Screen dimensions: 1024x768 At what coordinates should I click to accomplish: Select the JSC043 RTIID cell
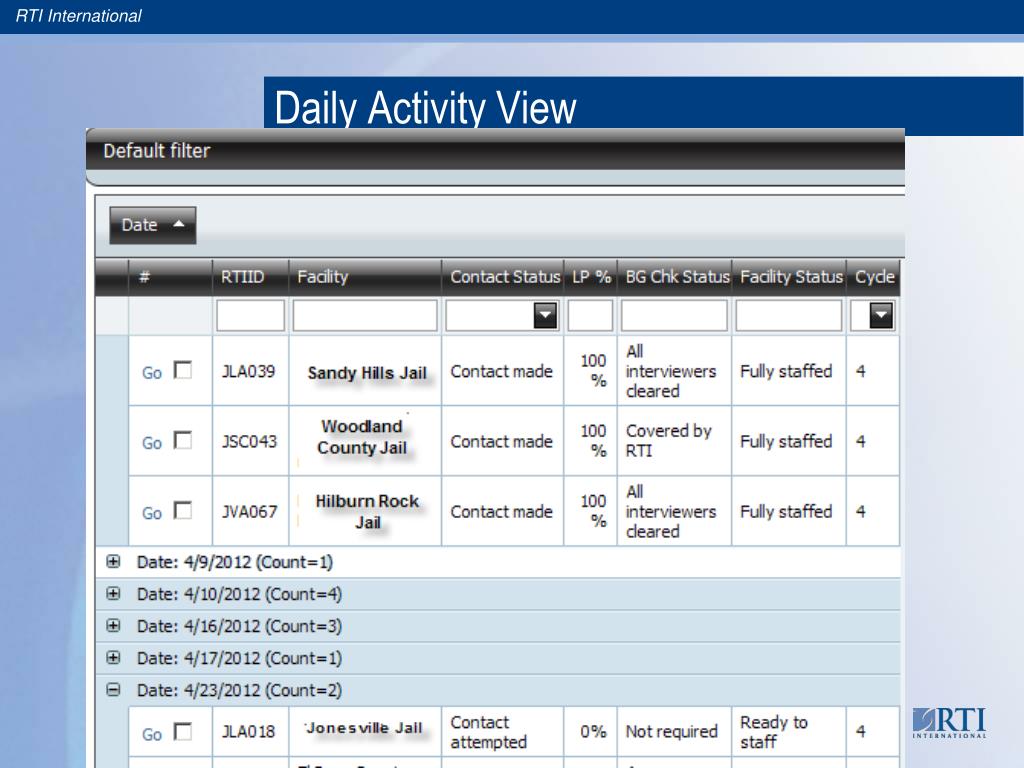[x=249, y=441]
